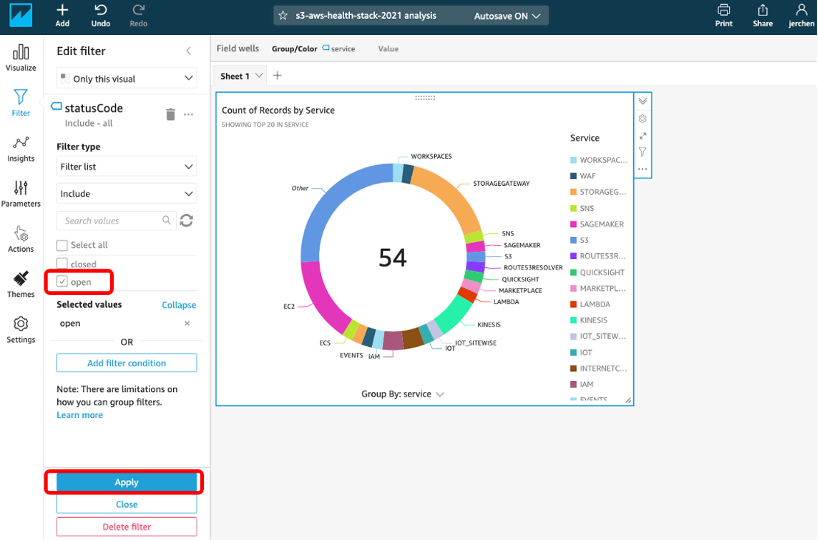This screenshot has width=818, height=541.
Task: Click the Undo icon in top bar
Action: point(100,14)
